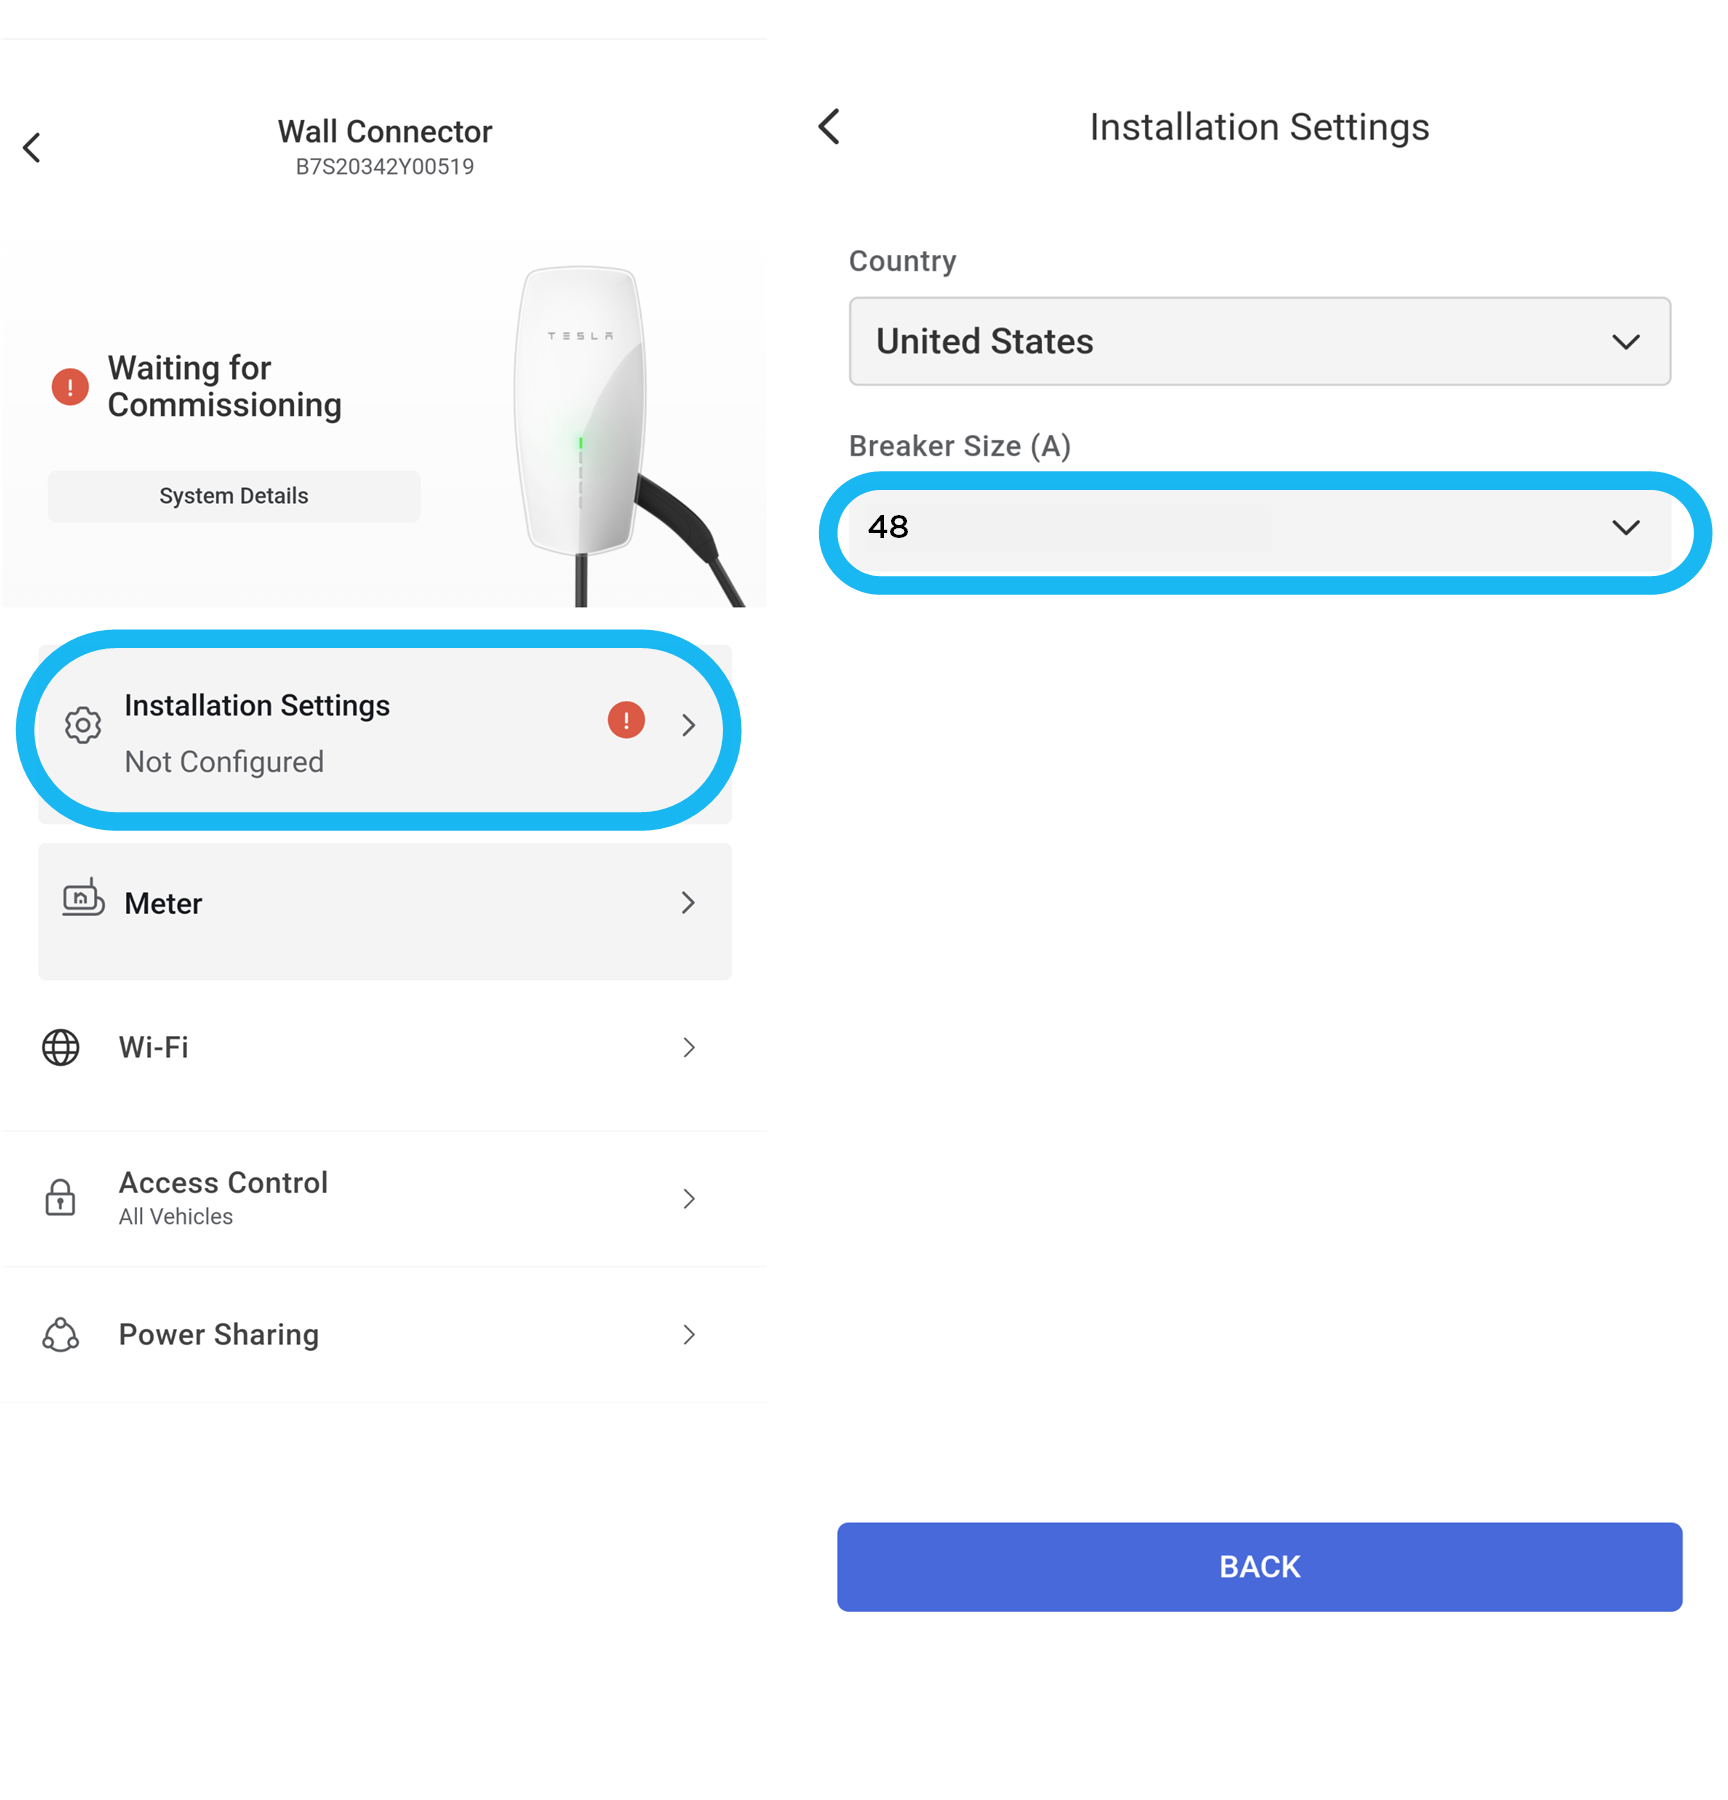Click the Access Control lock icon
1728x1800 pixels.
pos(60,1197)
